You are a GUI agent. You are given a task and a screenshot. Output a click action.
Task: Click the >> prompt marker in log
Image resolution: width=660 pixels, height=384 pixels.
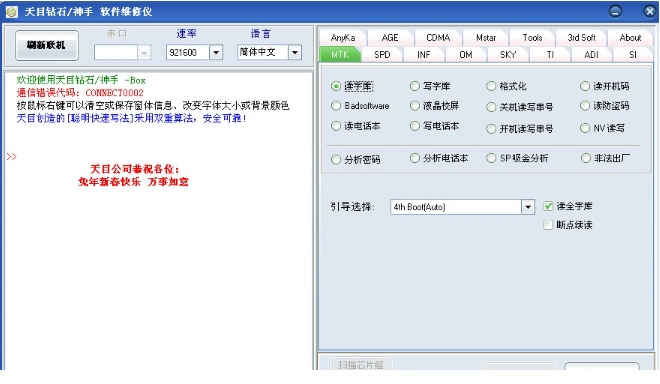(x=12, y=157)
